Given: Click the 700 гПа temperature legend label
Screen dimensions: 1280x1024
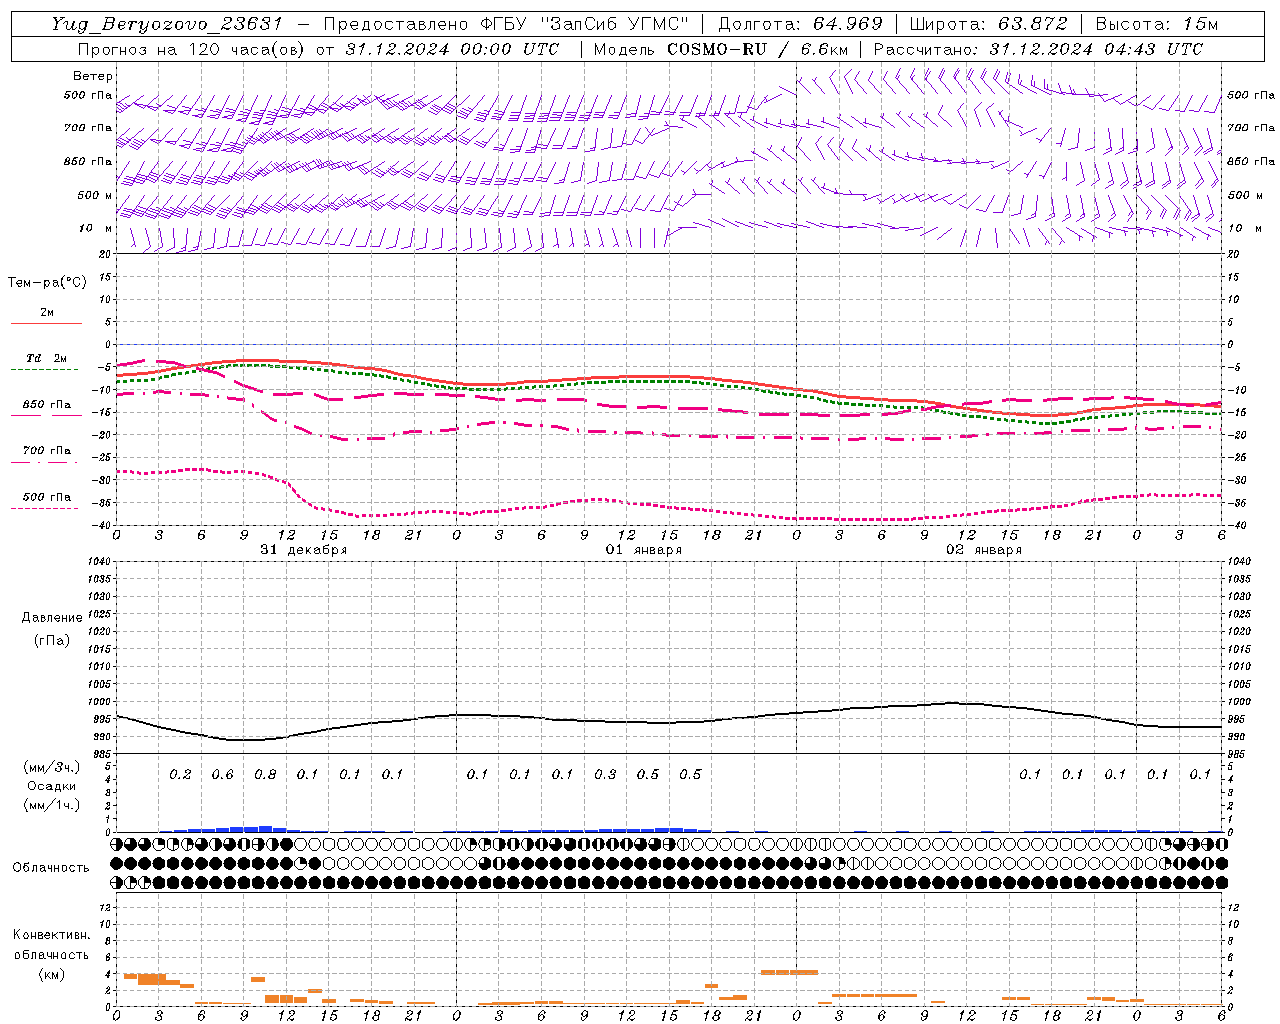Looking at the screenshot, I should [47, 451].
